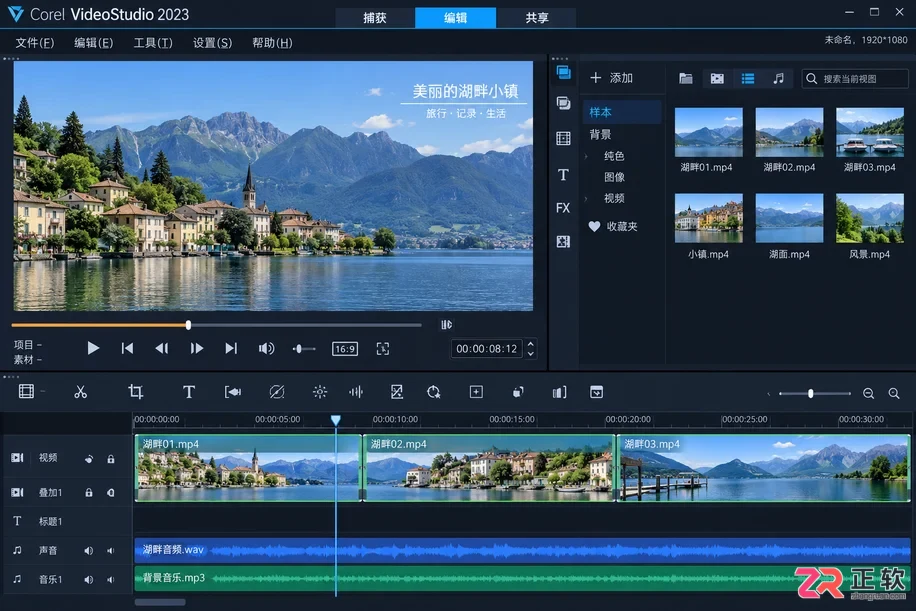This screenshot has height=611, width=916.
Task: Open the FX filters library panel
Action: tap(563, 208)
